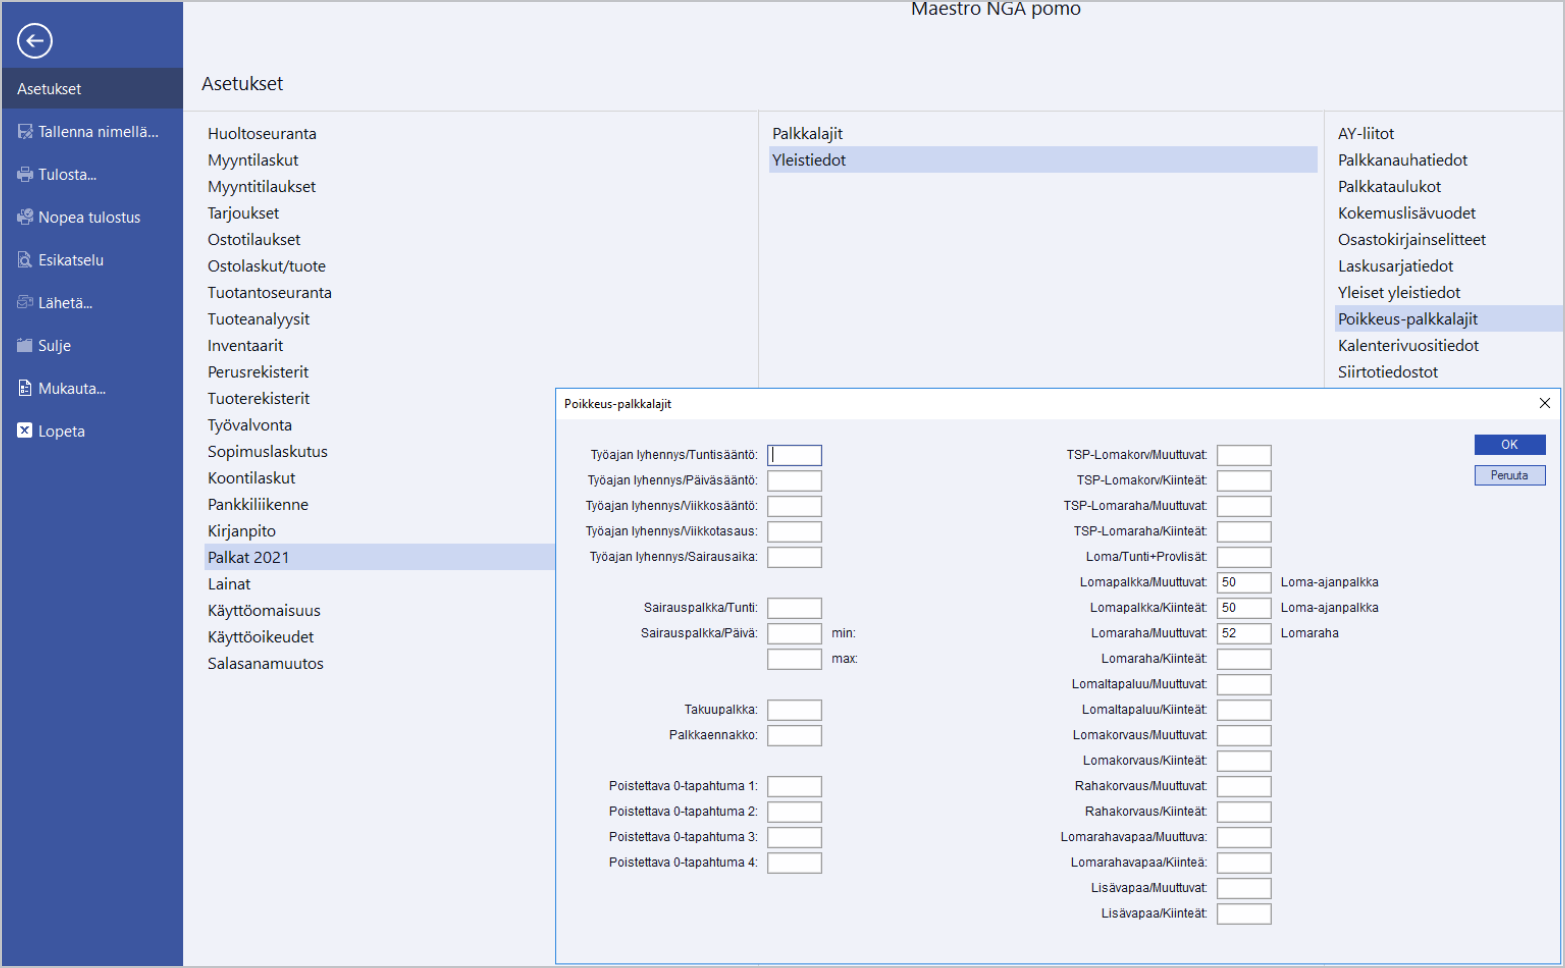Click the back arrow circle icon
Image resolution: width=1565 pixels, height=968 pixels.
(35, 41)
